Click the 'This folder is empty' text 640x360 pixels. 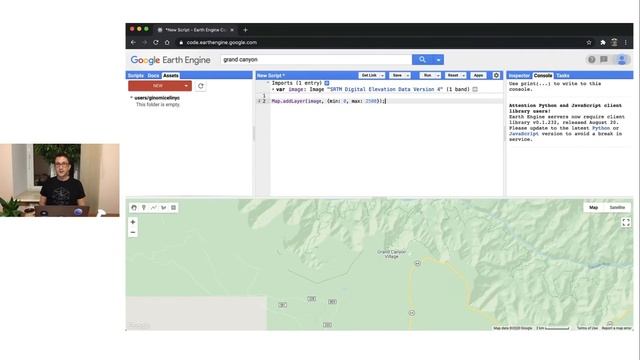[158, 104]
